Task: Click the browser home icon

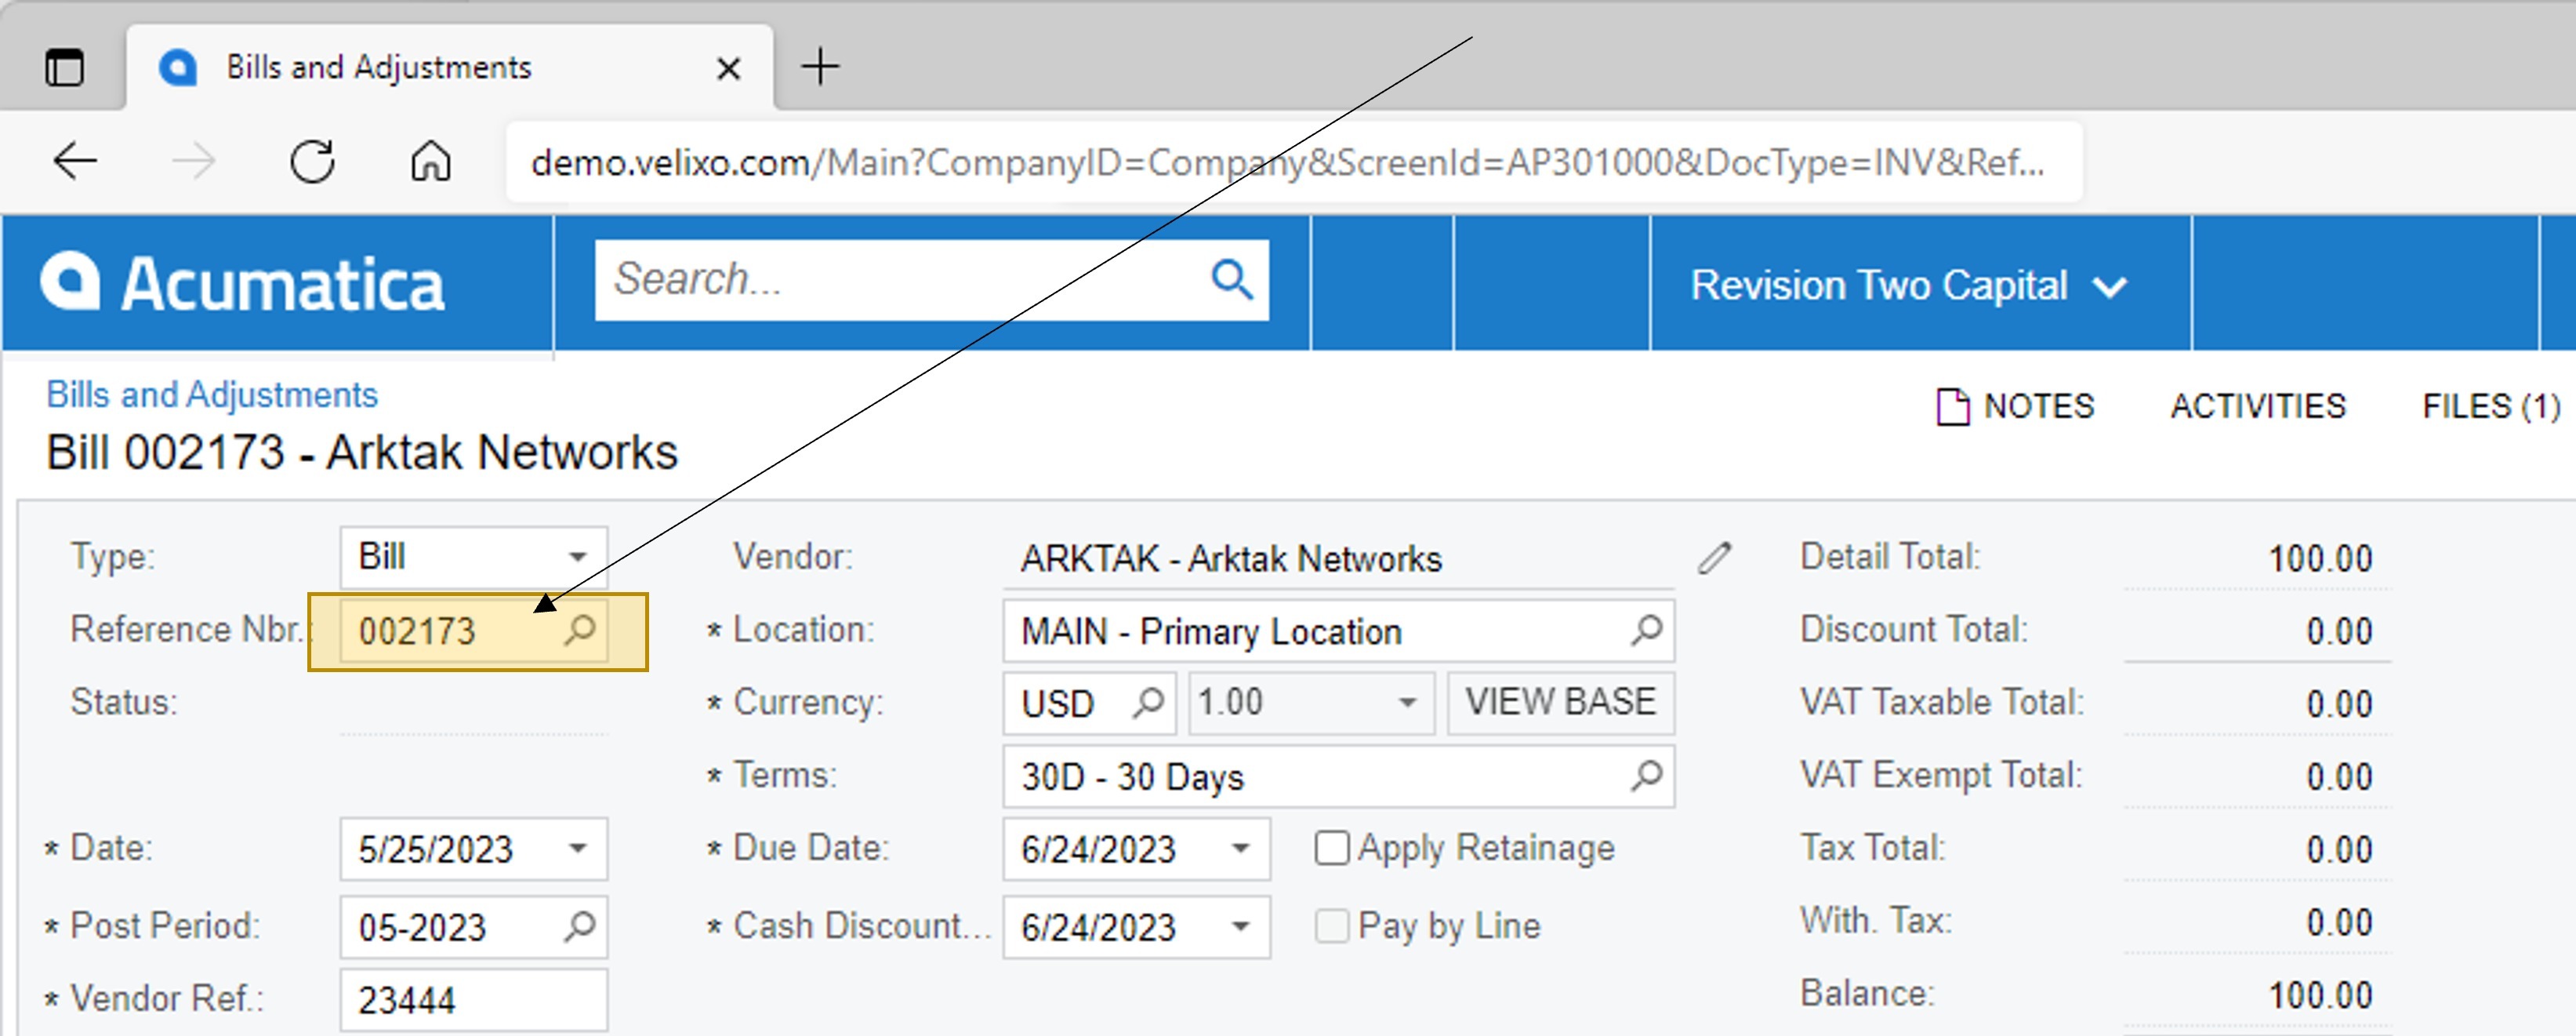Action: pyautogui.click(x=431, y=161)
